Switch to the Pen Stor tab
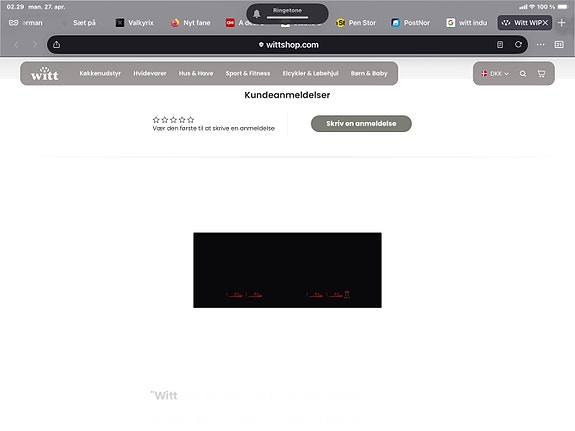575x431 pixels. (356, 23)
